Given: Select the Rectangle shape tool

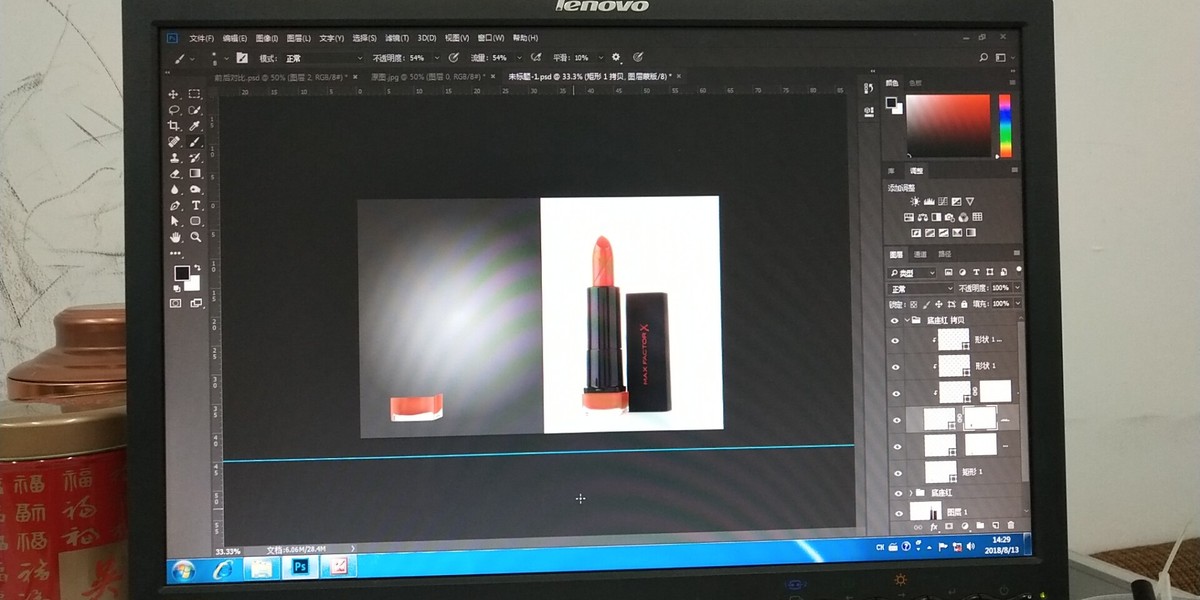Looking at the screenshot, I should click(x=195, y=221).
